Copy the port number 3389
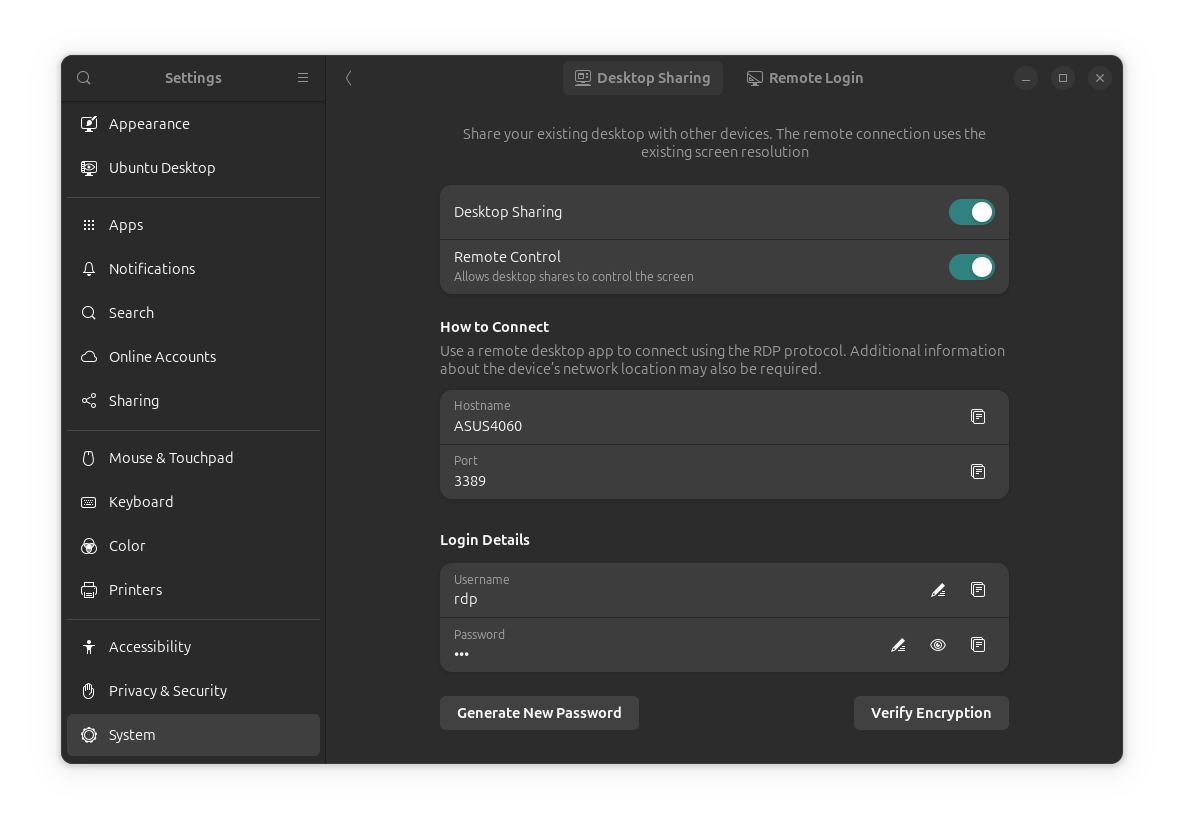Screen dimensions: 1184x831 978,471
